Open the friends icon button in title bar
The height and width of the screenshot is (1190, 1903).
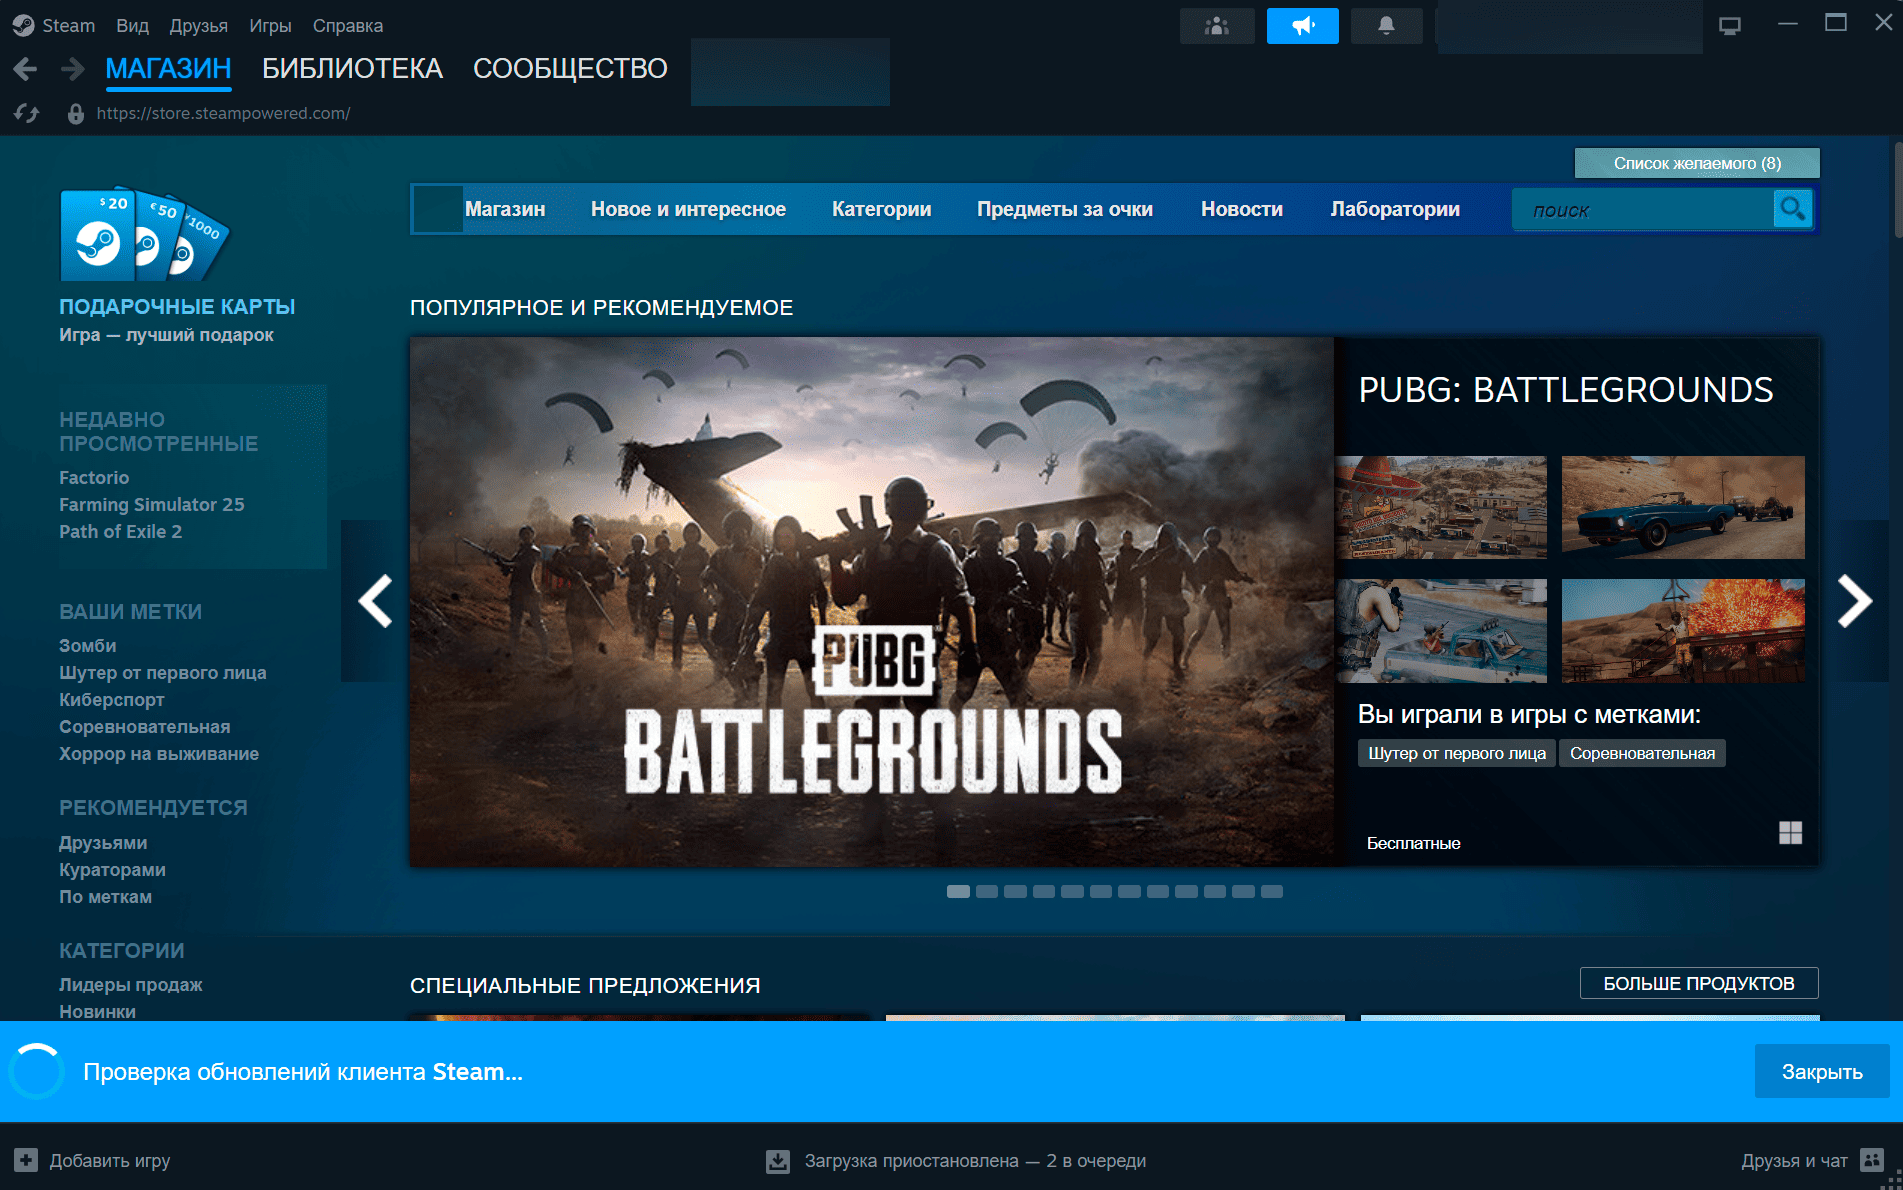[x=1217, y=26]
